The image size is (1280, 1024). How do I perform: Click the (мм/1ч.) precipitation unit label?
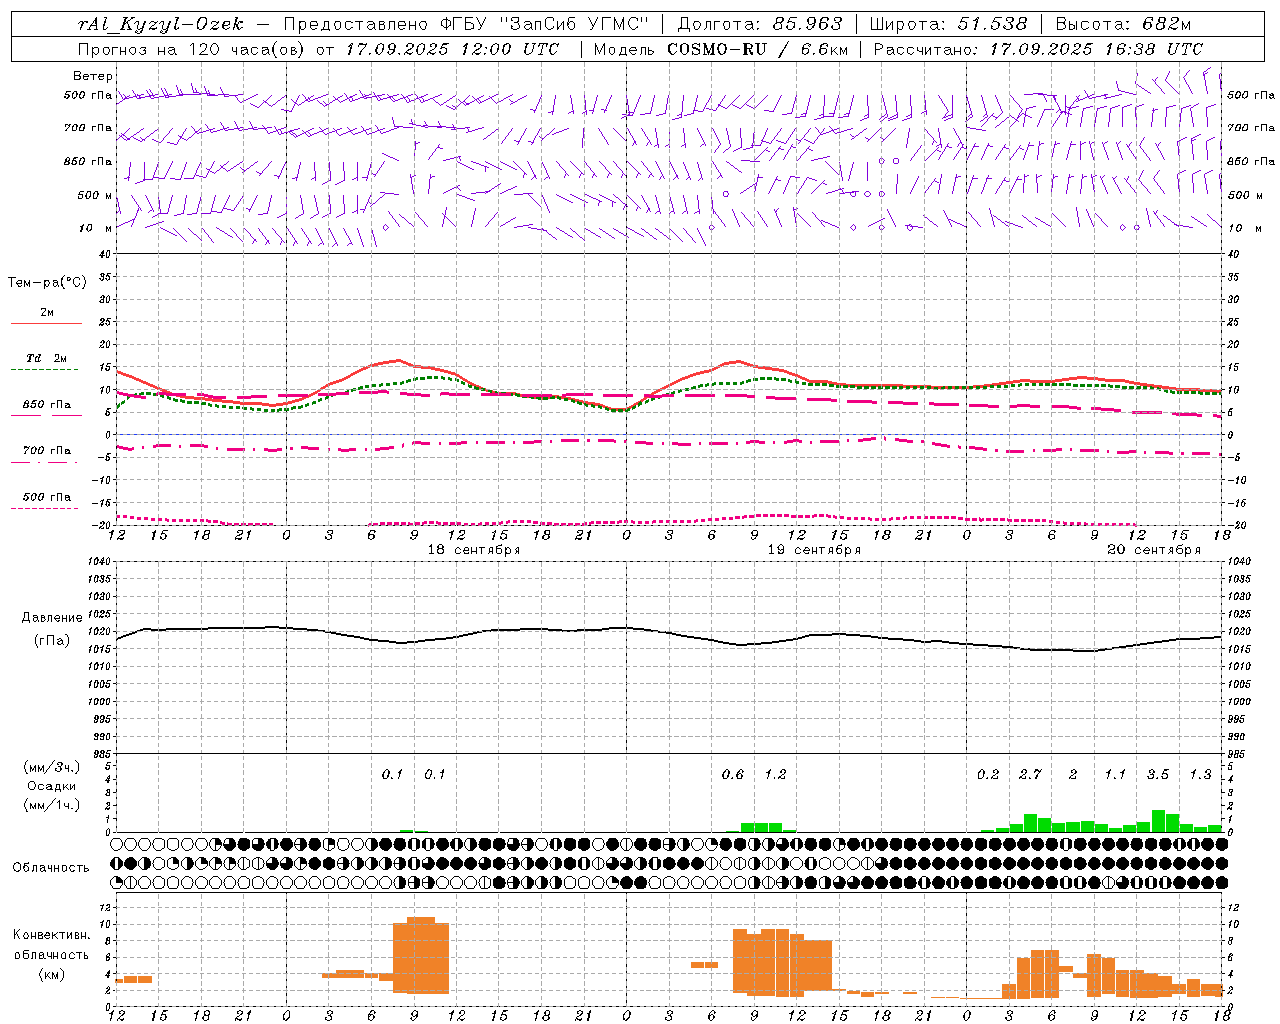pyautogui.click(x=52, y=805)
